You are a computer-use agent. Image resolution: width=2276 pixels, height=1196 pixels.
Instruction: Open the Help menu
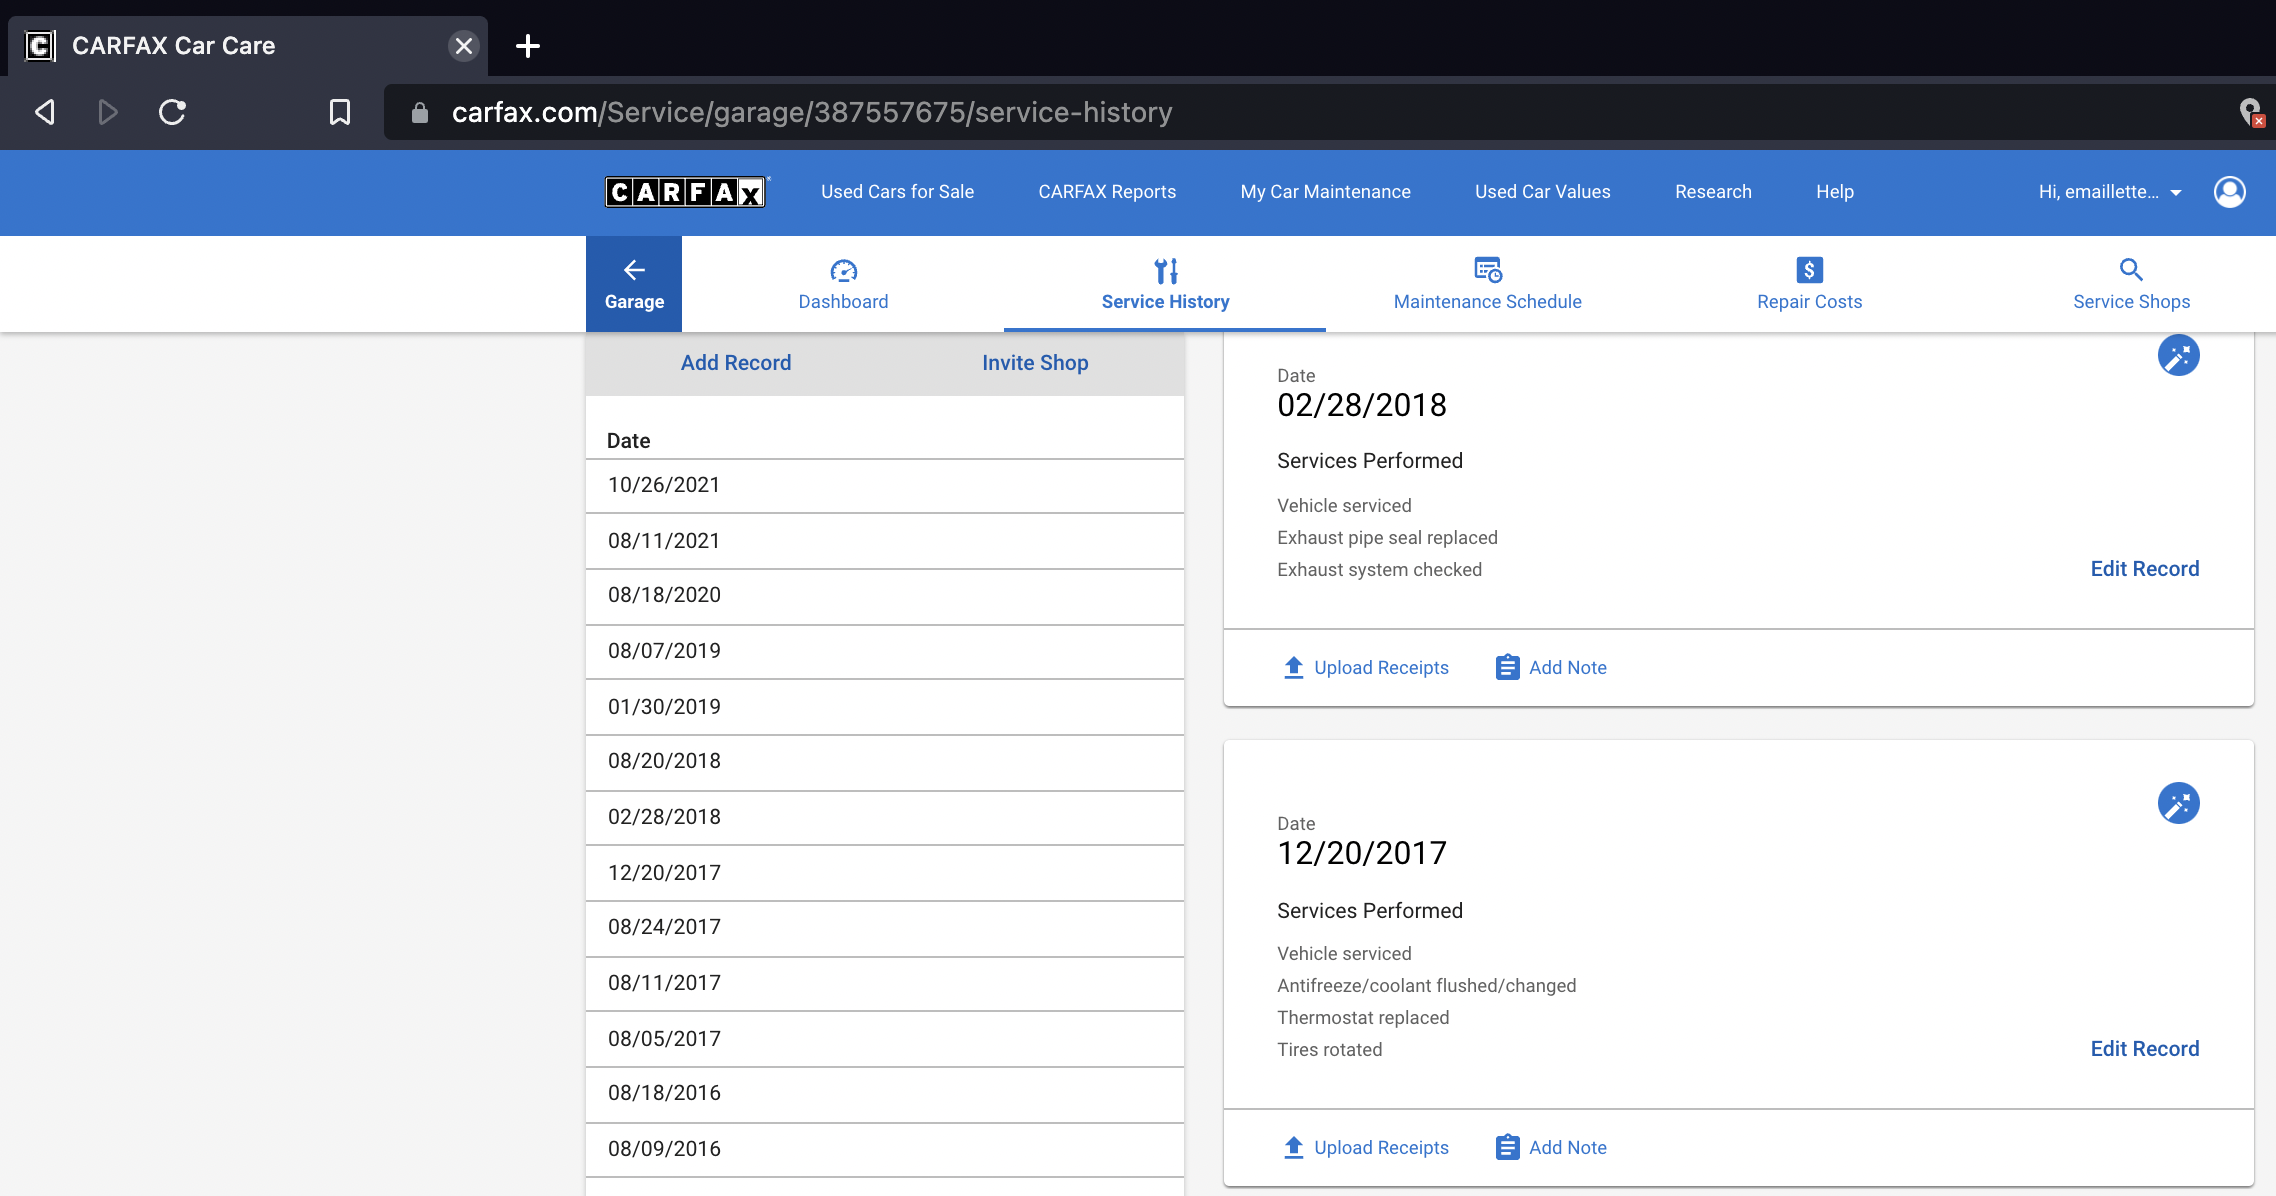click(x=1834, y=192)
